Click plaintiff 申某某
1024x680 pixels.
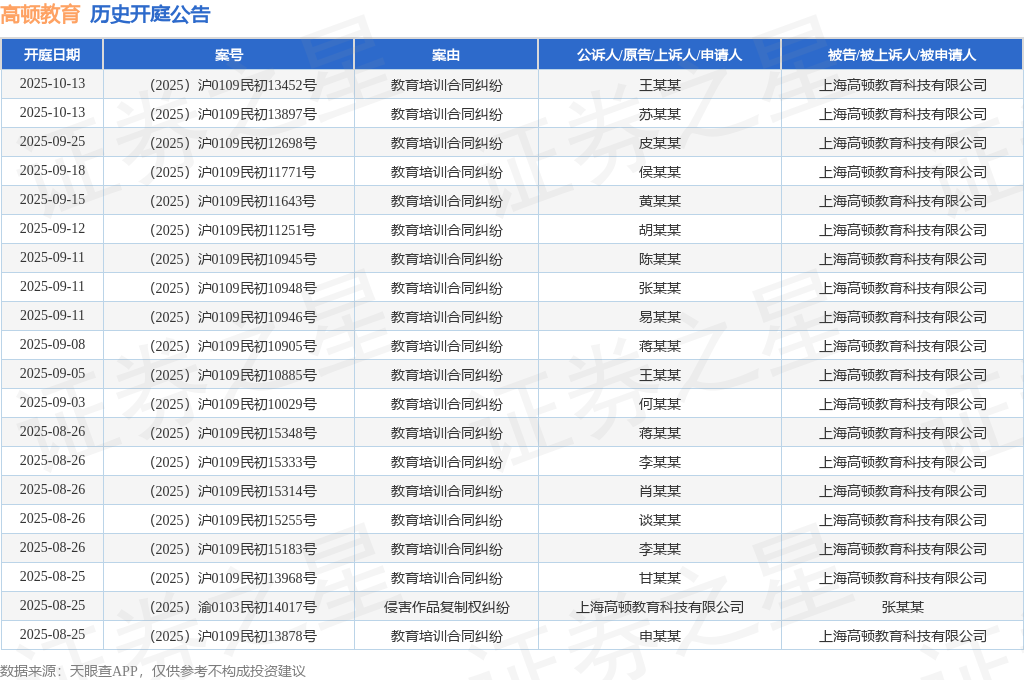pos(660,636)
